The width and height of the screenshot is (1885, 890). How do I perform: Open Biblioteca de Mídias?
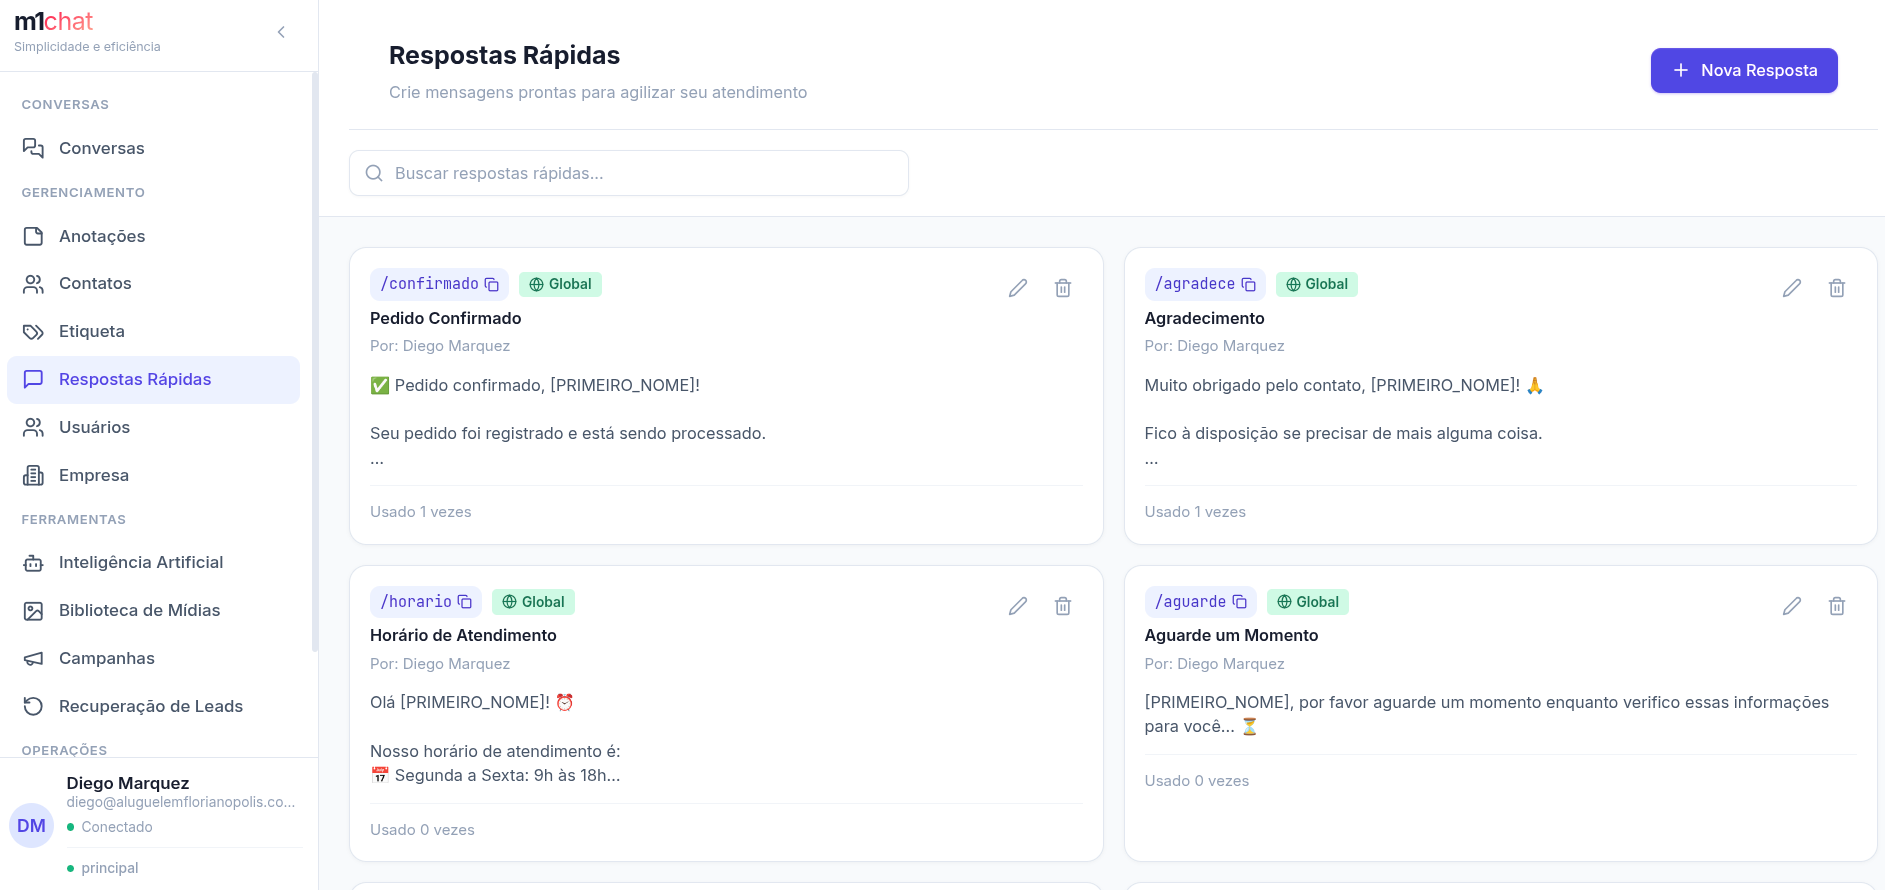click(153, 611)
